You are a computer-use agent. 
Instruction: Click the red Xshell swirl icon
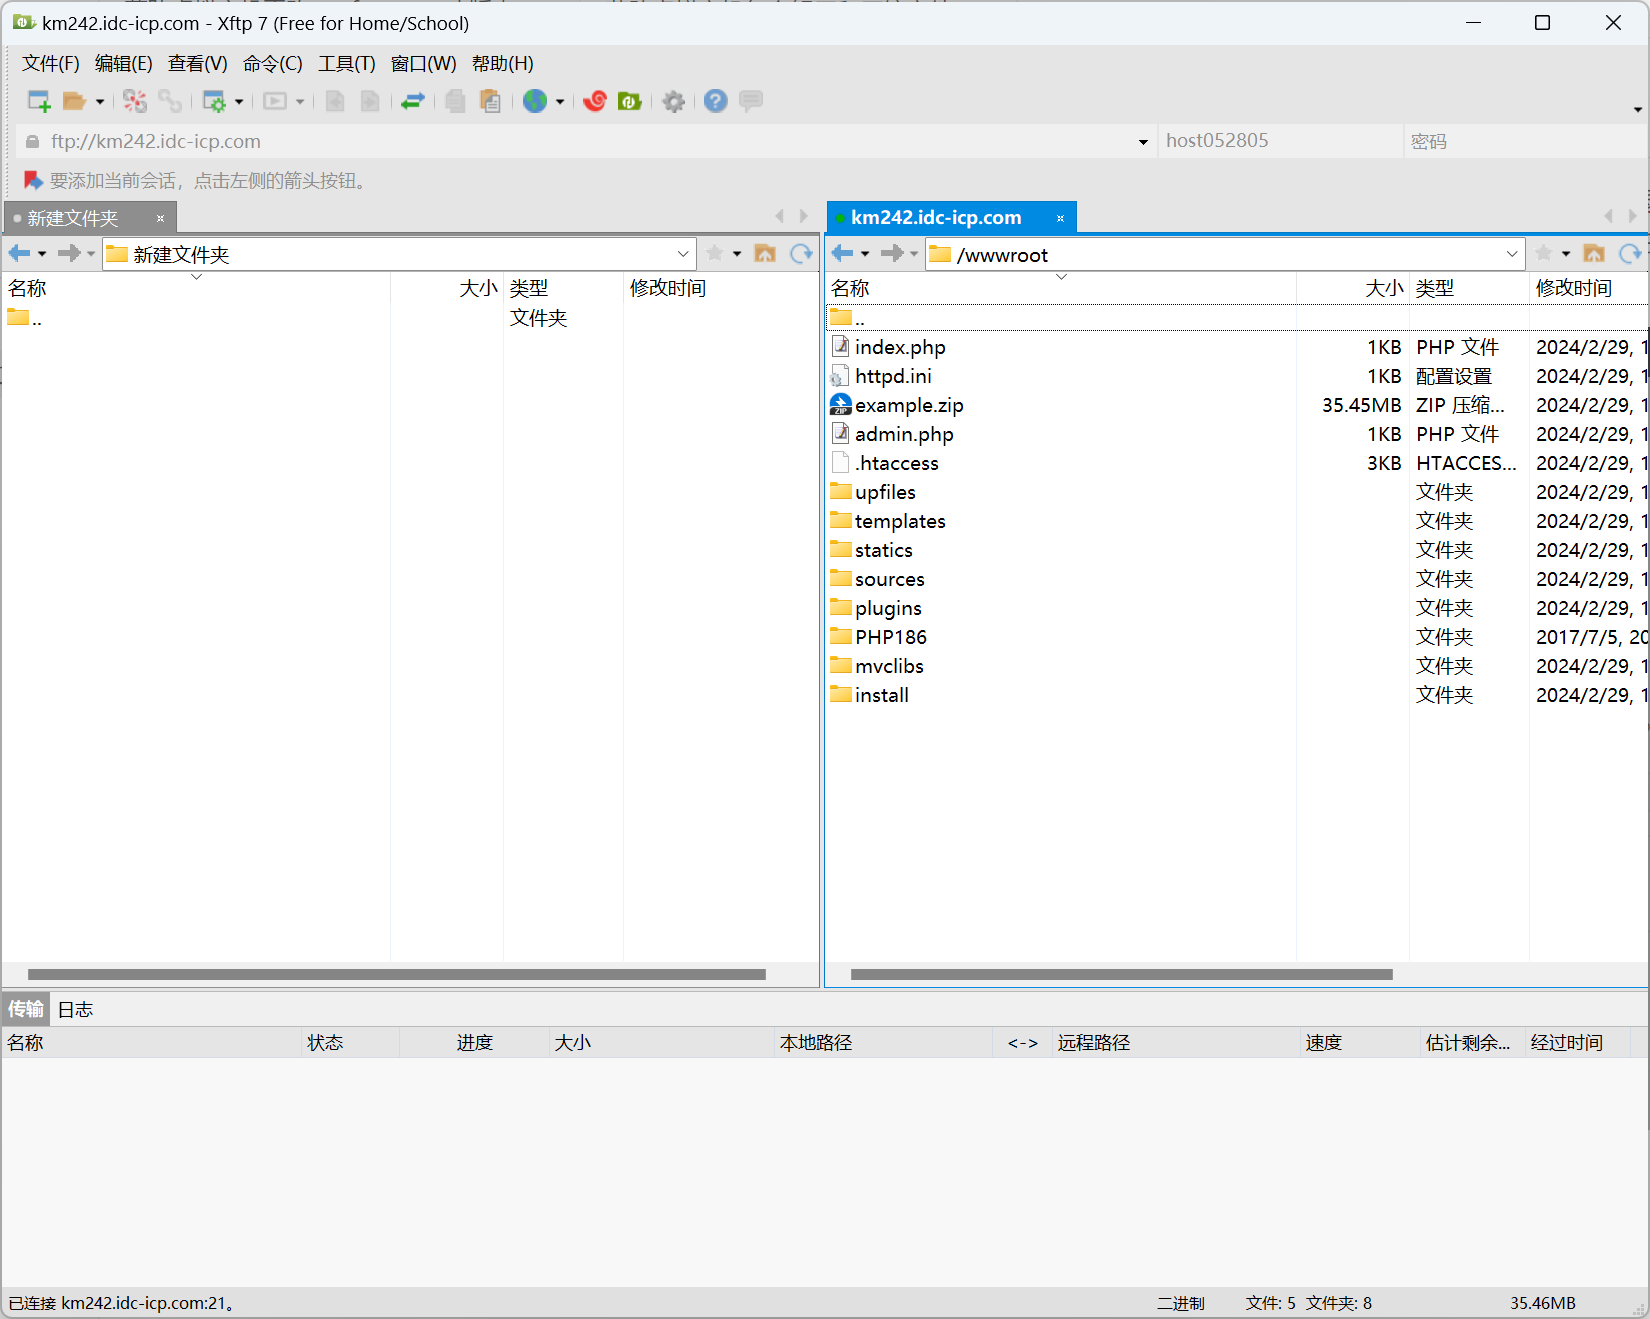pyautogui.click(x=595, y=101)
